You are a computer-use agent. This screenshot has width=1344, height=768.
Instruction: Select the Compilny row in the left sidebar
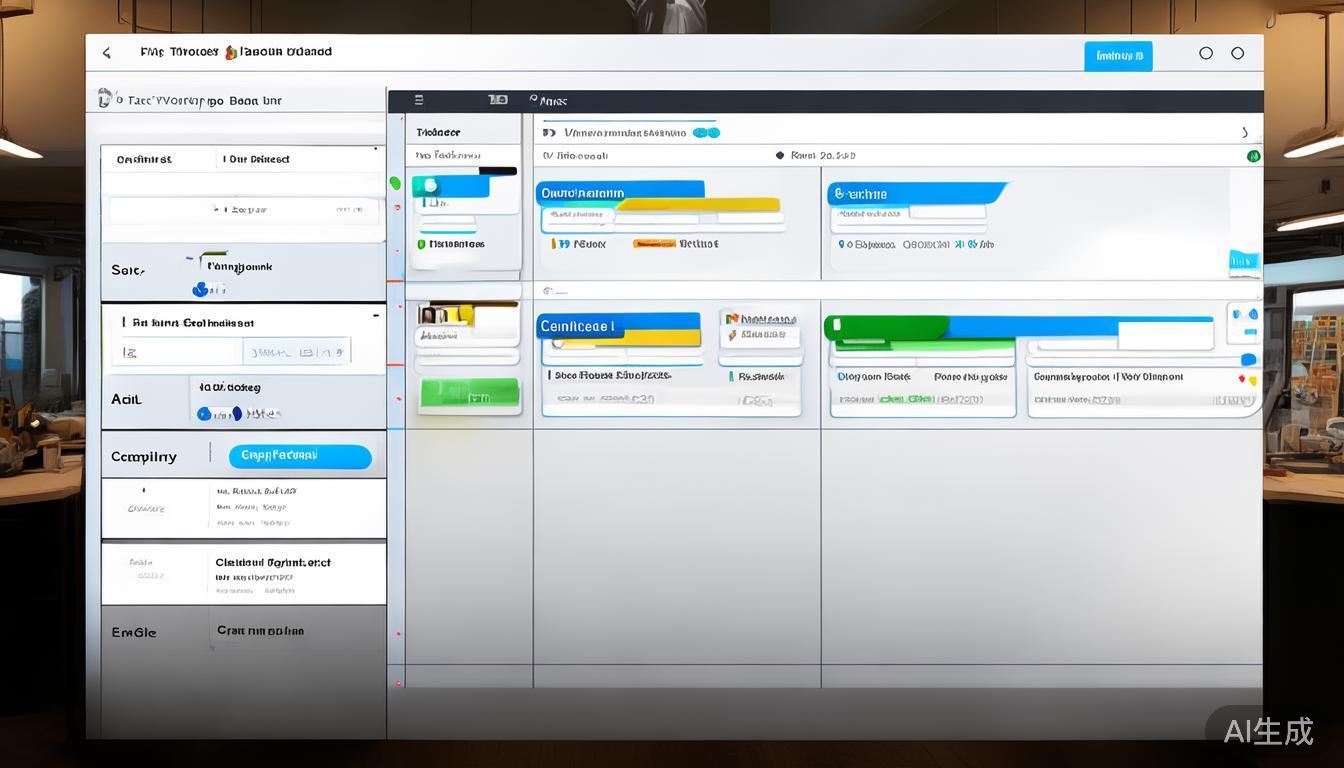point(144,457)
